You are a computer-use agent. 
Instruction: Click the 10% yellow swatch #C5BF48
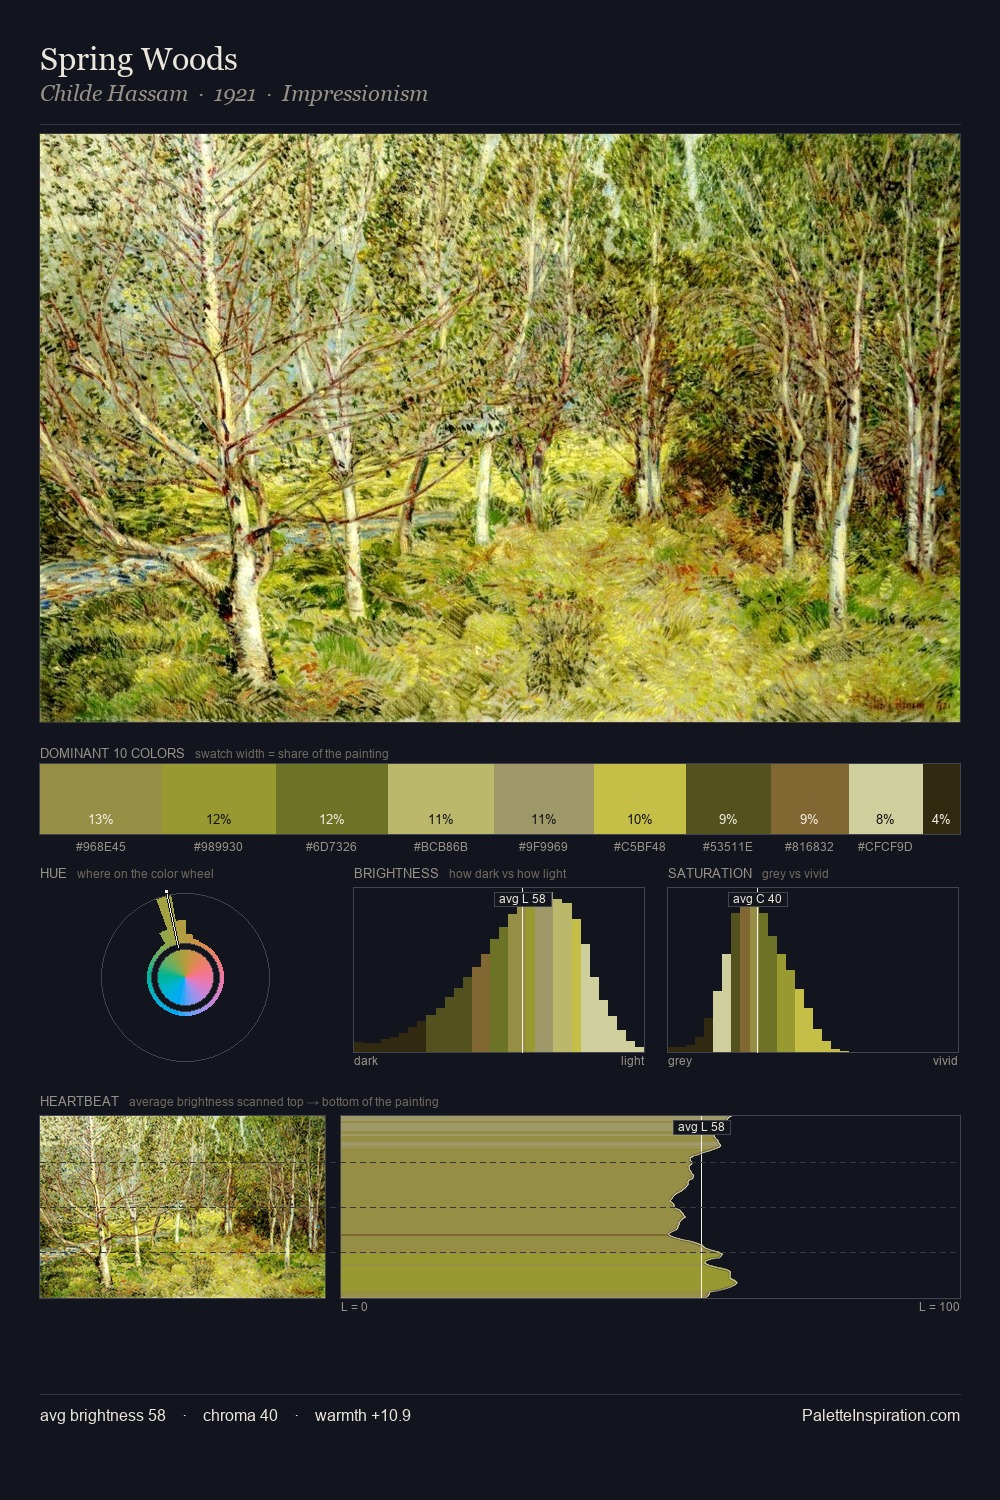[x=640, y=798]
